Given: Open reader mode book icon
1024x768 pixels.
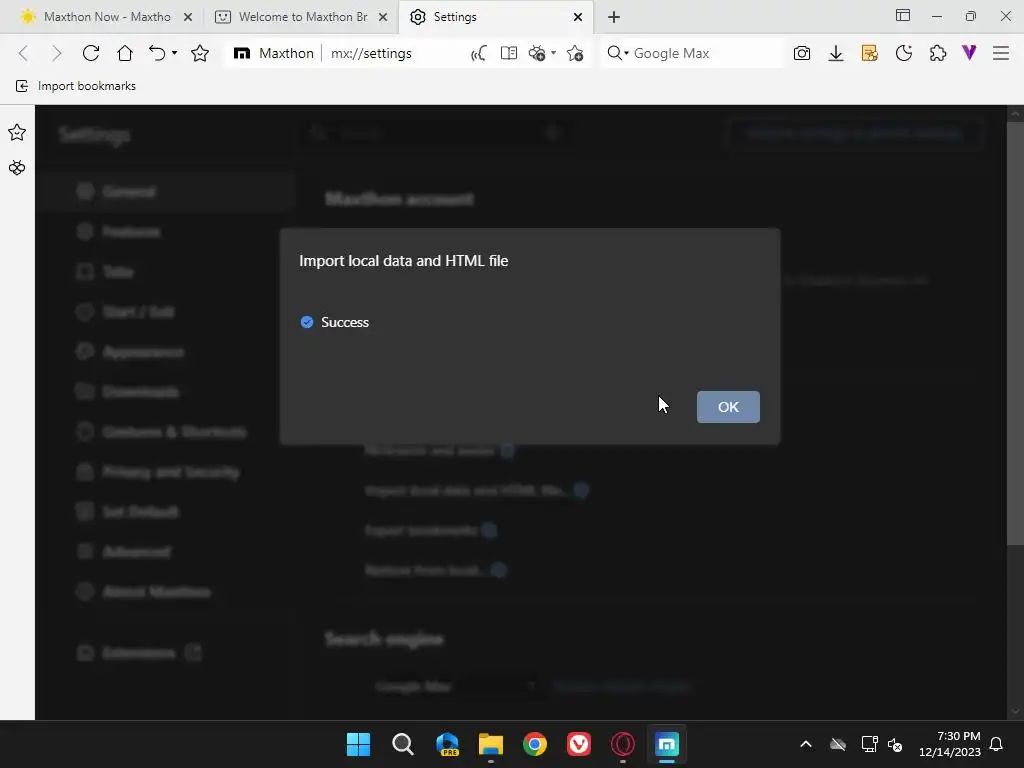Looking at the screenshot, I should coord(509,54).
